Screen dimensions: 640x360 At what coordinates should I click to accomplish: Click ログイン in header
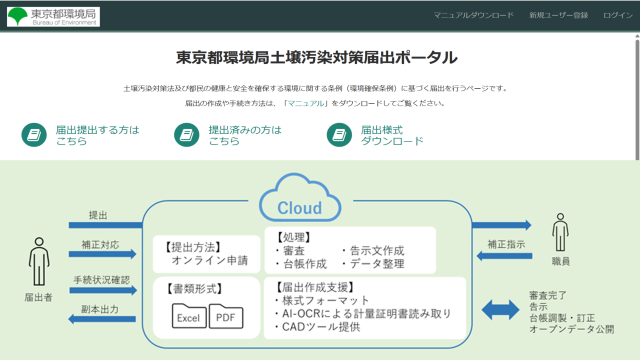[x=618, y=16]
